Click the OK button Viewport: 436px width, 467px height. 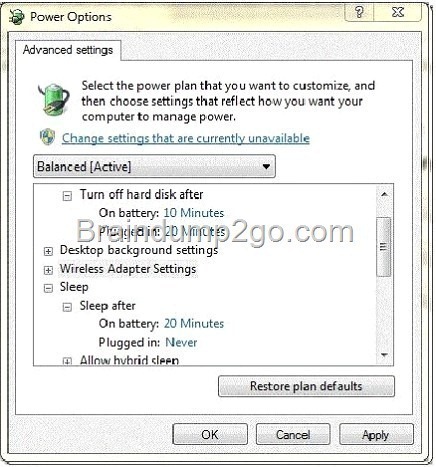tap(210, 434)
